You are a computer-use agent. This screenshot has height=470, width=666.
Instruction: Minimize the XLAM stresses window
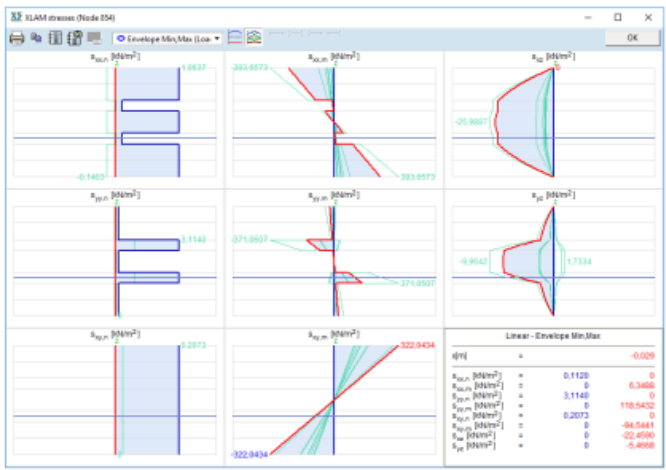590,15
